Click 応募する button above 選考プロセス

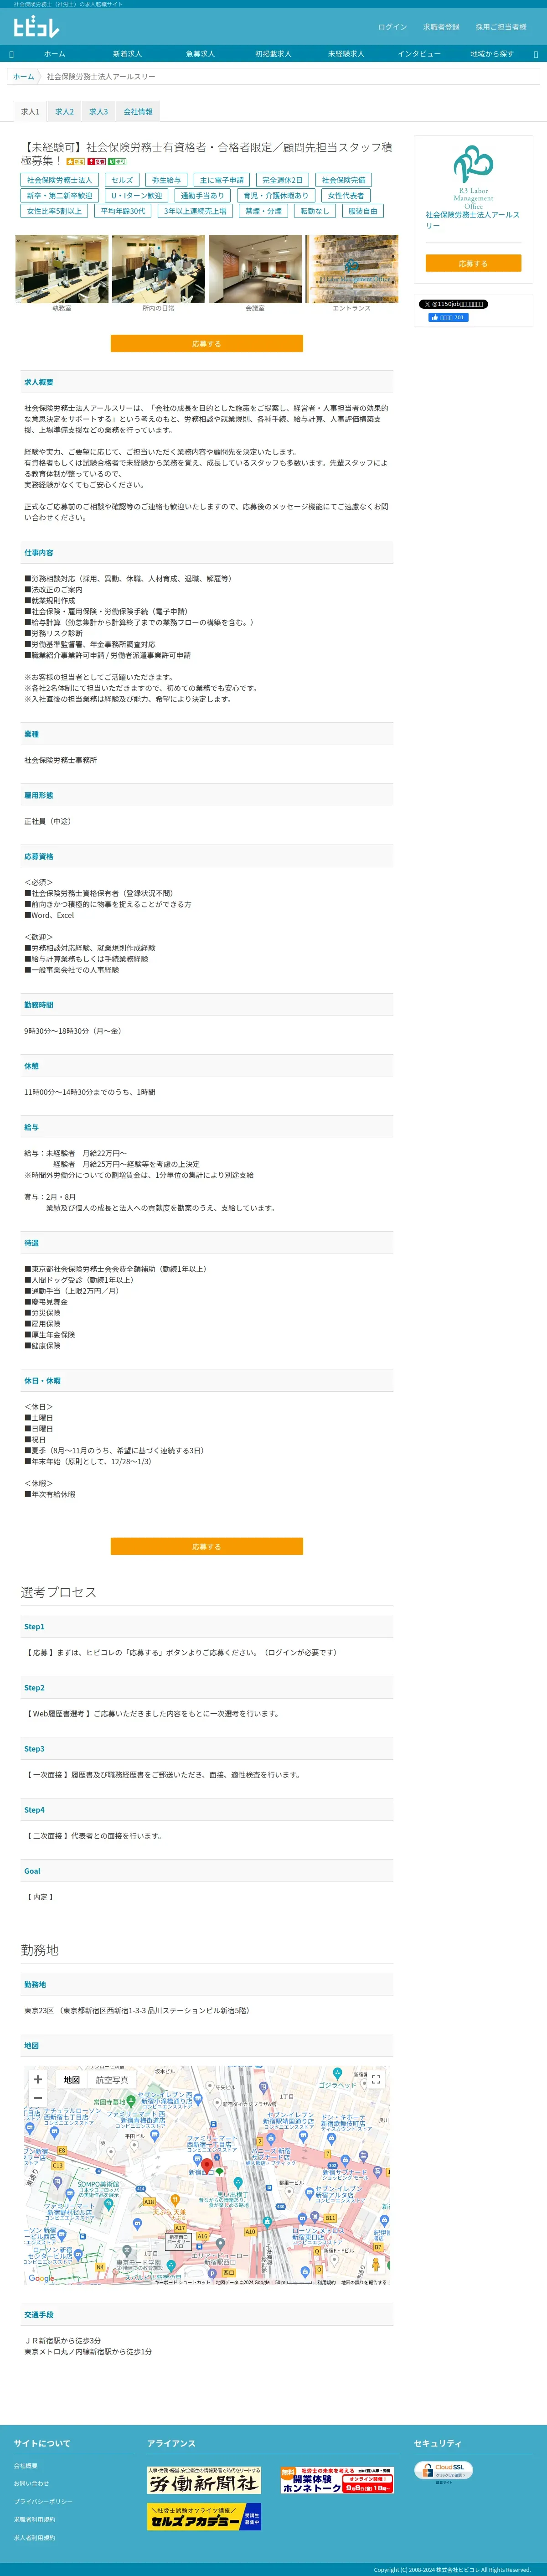pyautogui.click(x=206, y=1546)
